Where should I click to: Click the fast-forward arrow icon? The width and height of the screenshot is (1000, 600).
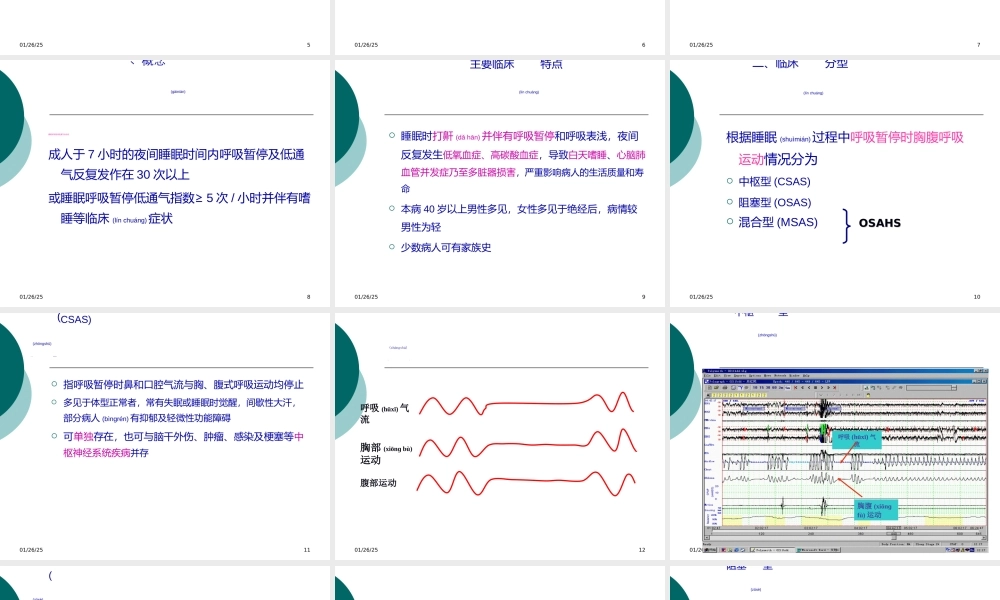(828, 387)
